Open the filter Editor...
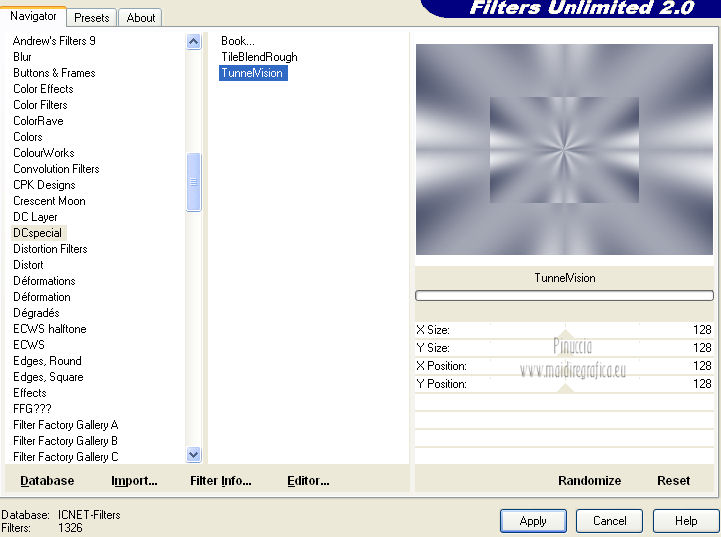The image size is (721, 537). [308, 481]
